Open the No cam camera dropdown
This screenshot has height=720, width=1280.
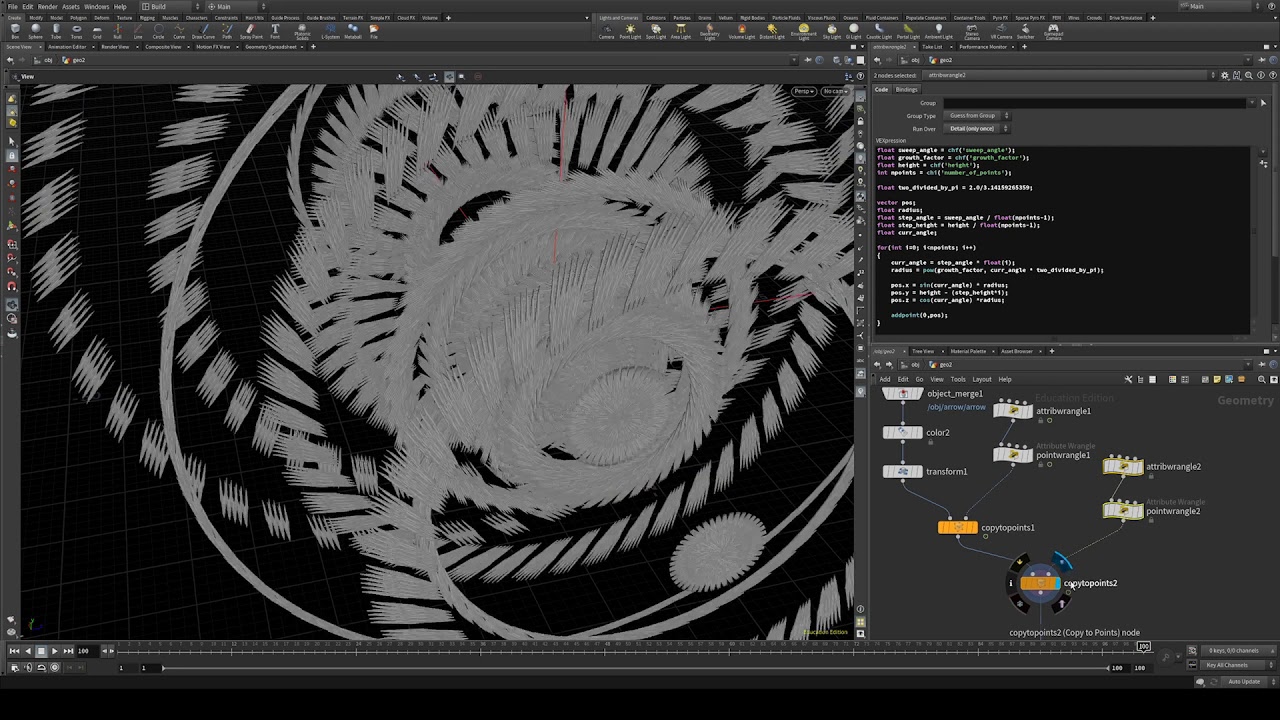pyautogui.click(x=836, y=91)
